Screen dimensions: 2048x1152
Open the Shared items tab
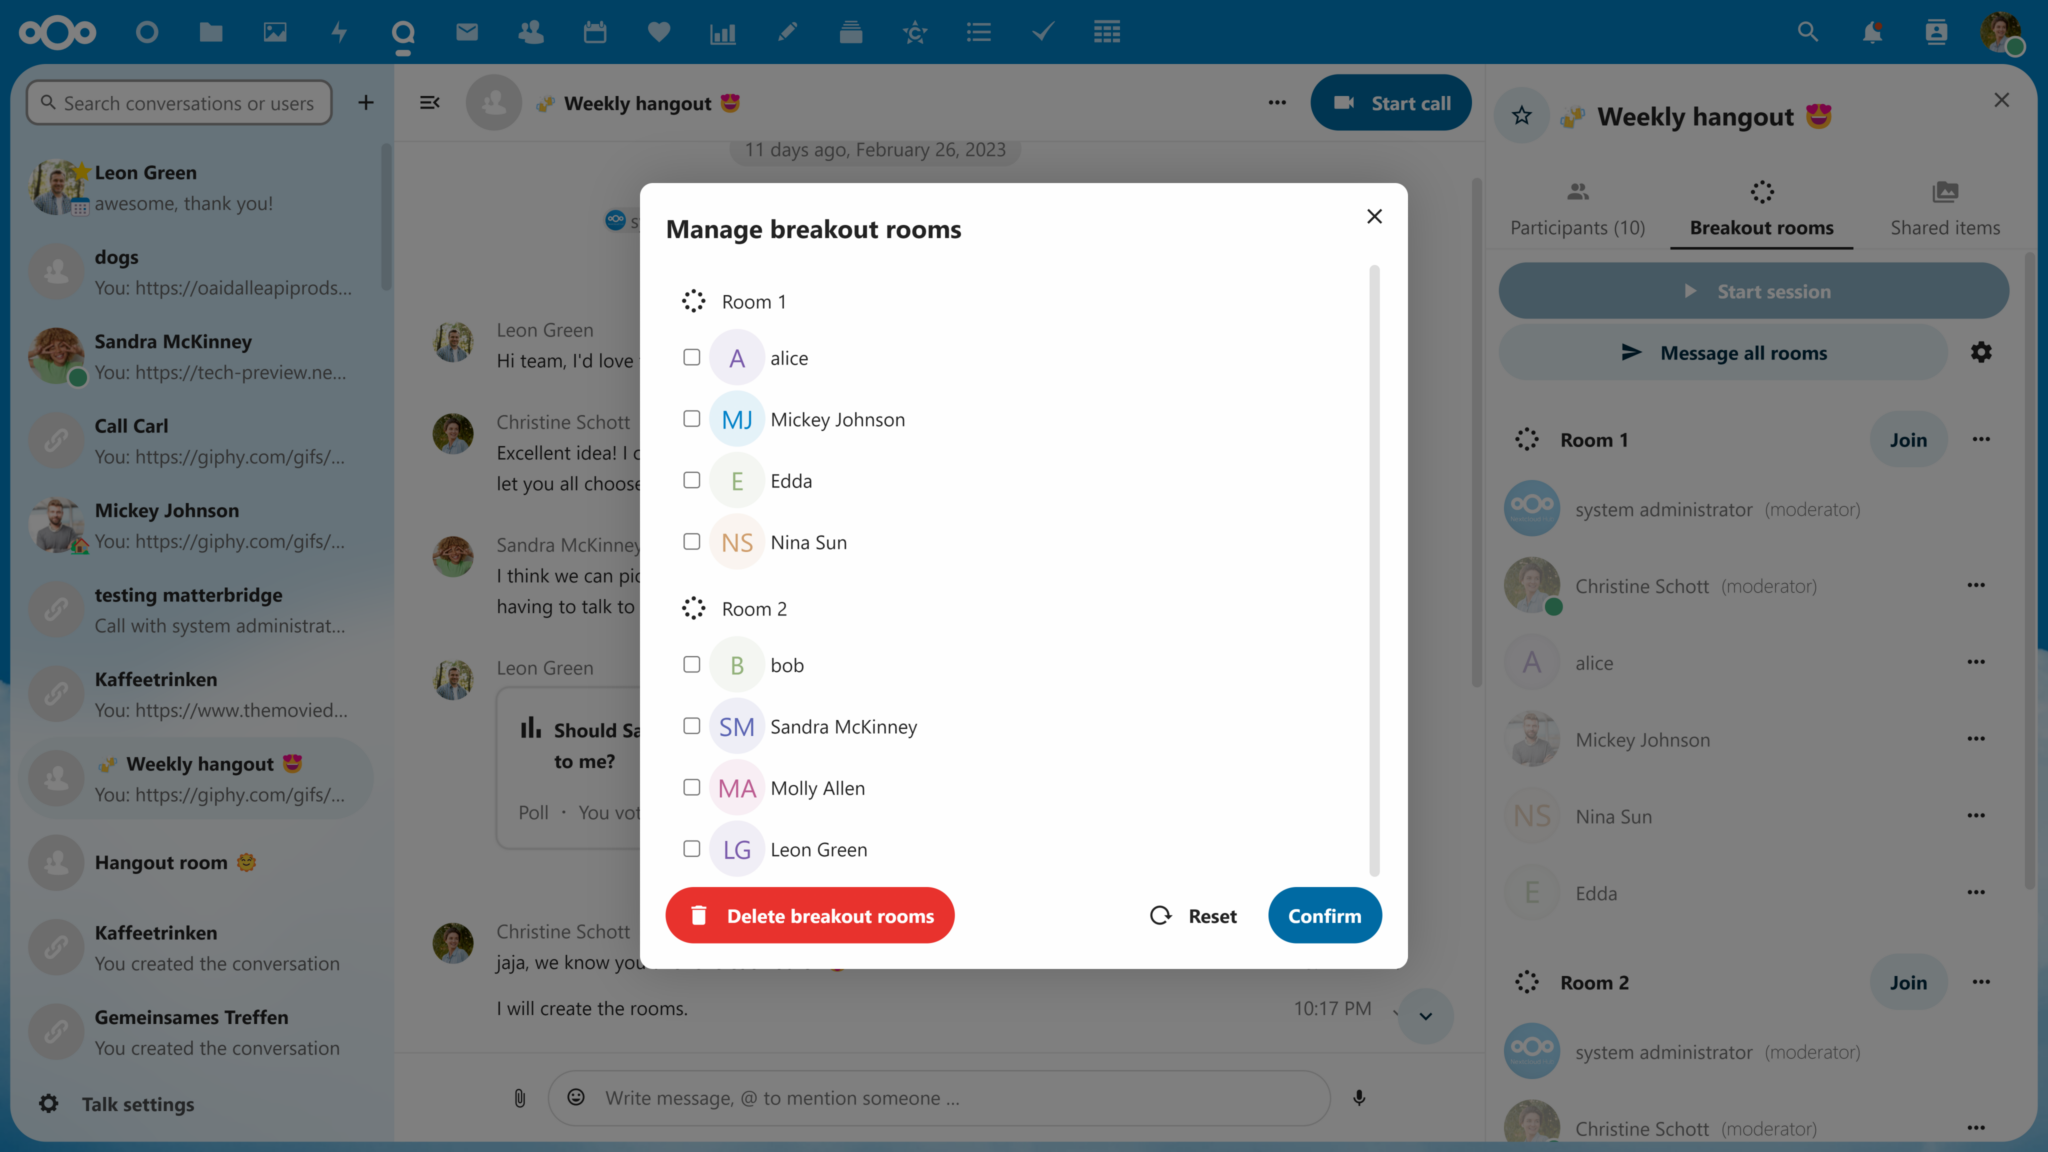[x=1944, y=207]
